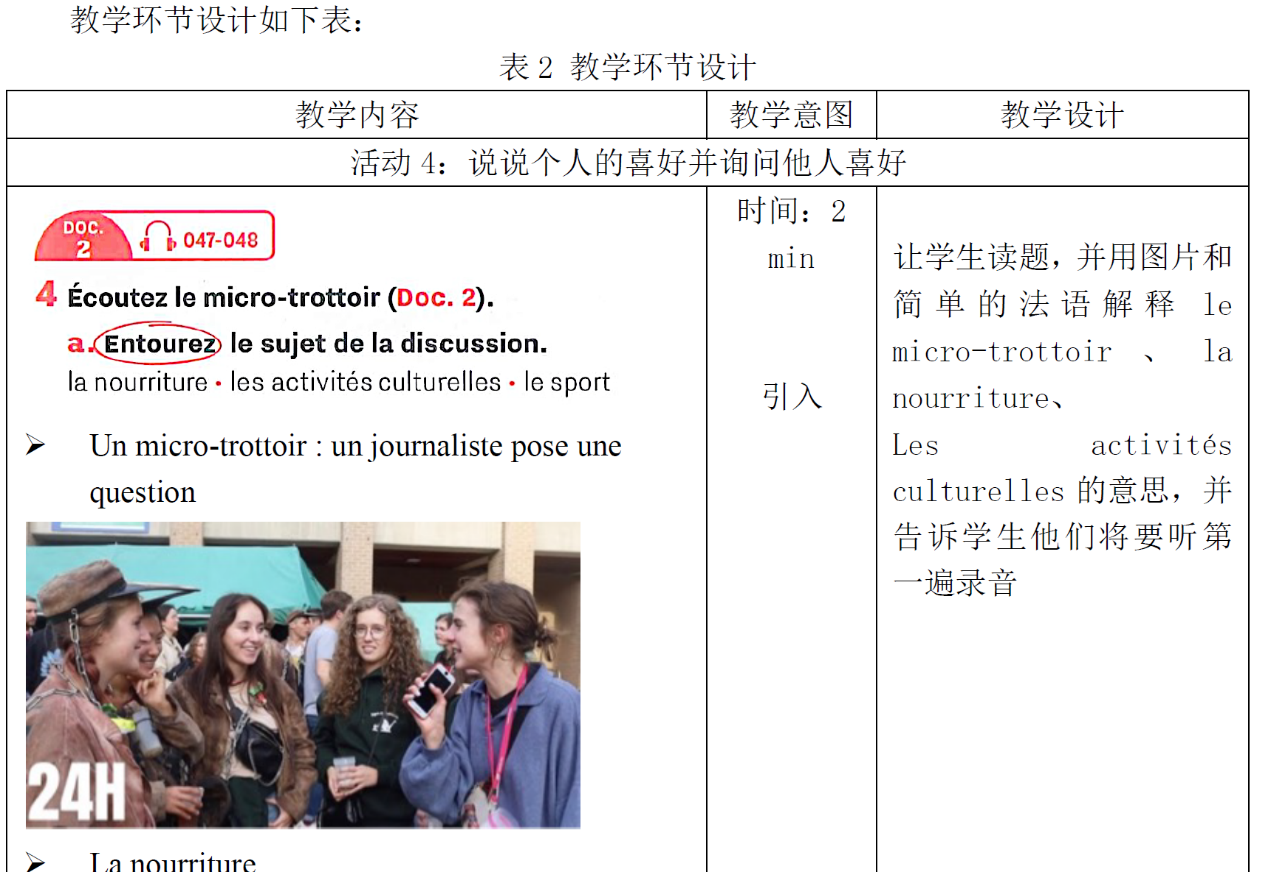Screen dimensions: 1271x872
Task: Click the large red exercise number 4
Action: tap(46, 295)
